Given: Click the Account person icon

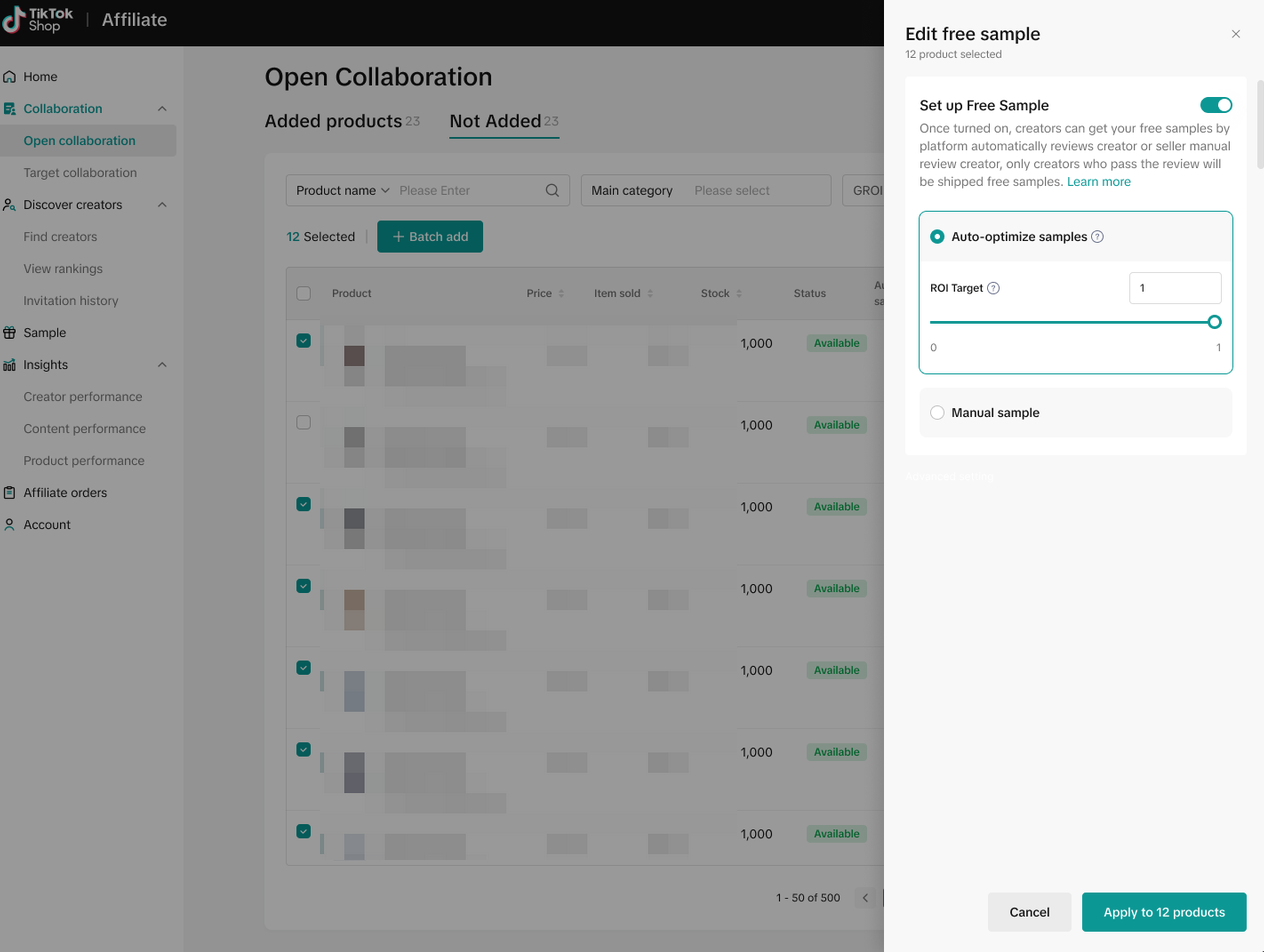Looking at the screenshot, I should [10, 525].
